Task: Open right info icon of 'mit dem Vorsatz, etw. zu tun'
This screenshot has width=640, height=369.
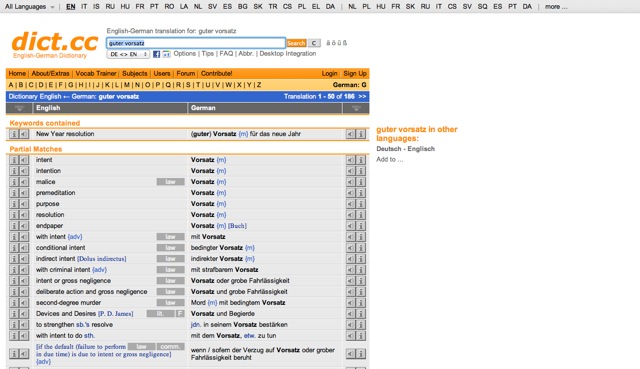Action: tap(361, 336)
